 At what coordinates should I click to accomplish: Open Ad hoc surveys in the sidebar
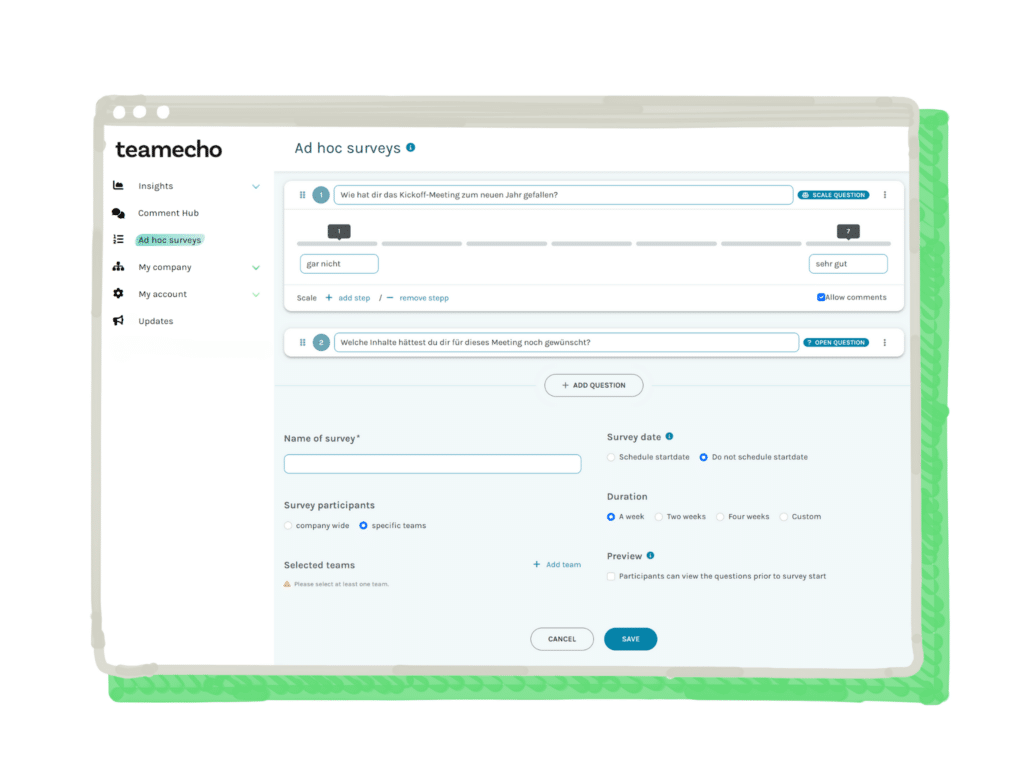[x=169, y=240]
